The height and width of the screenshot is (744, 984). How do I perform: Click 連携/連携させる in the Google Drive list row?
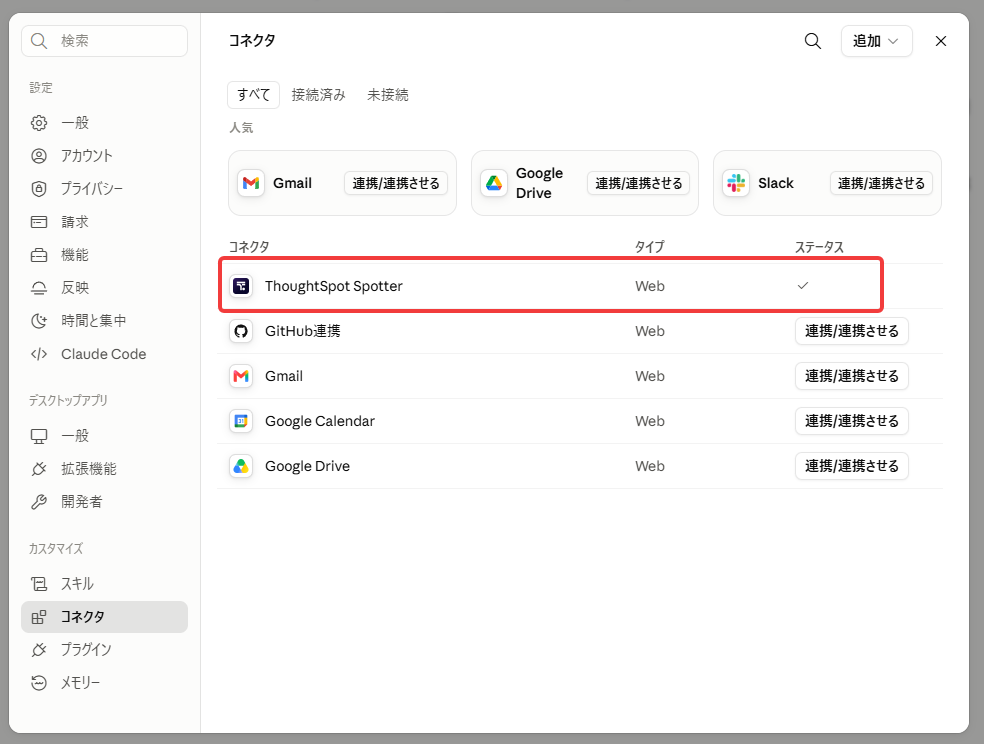coord(852,466)
